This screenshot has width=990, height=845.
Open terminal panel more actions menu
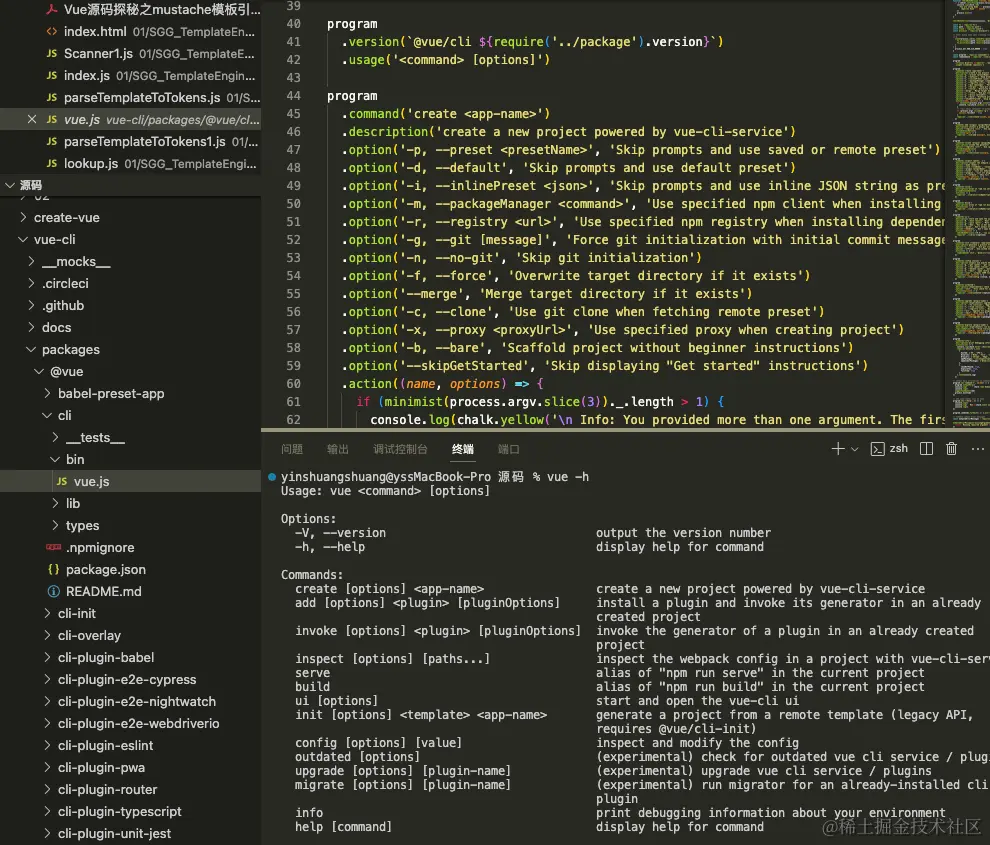coord(977,448)
